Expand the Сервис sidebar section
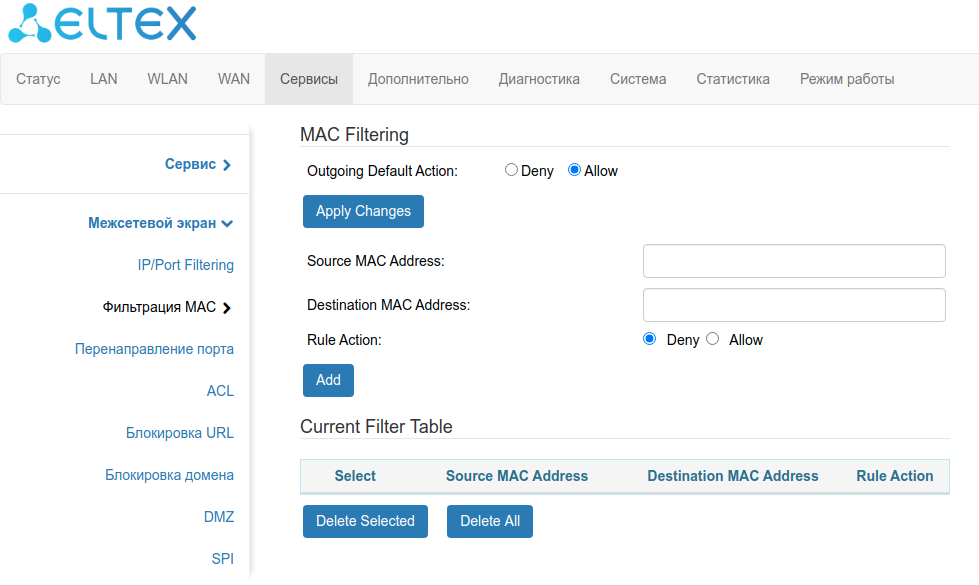 coord(198,164)
